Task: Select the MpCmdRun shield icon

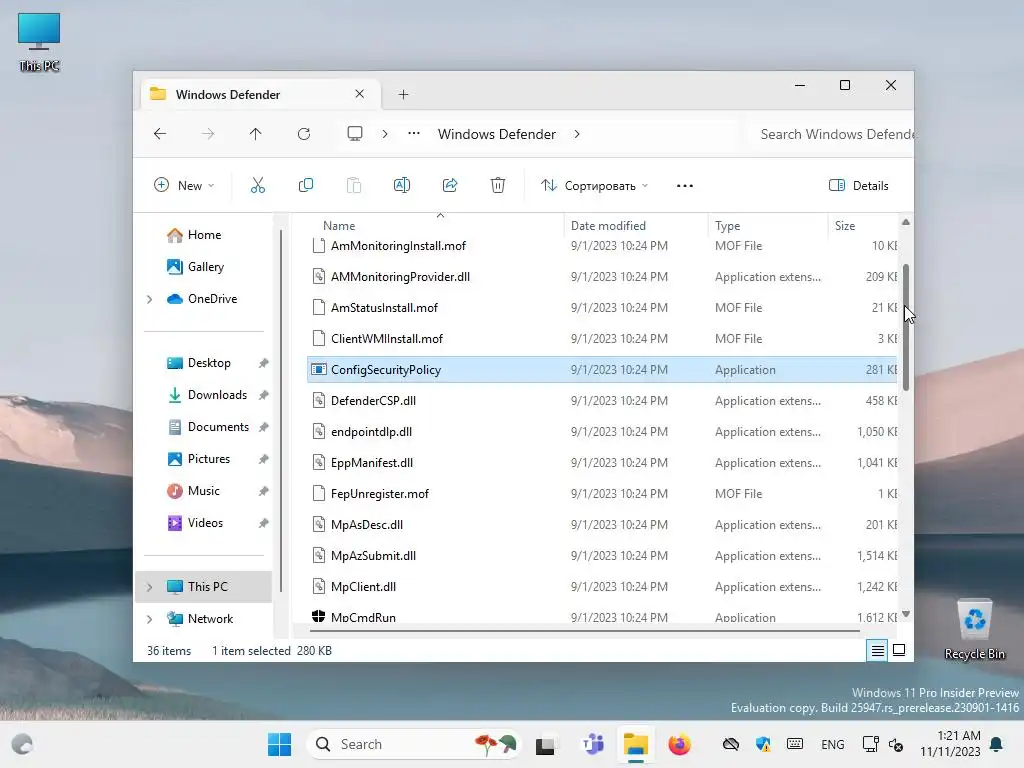Action: tap(319, 616)
